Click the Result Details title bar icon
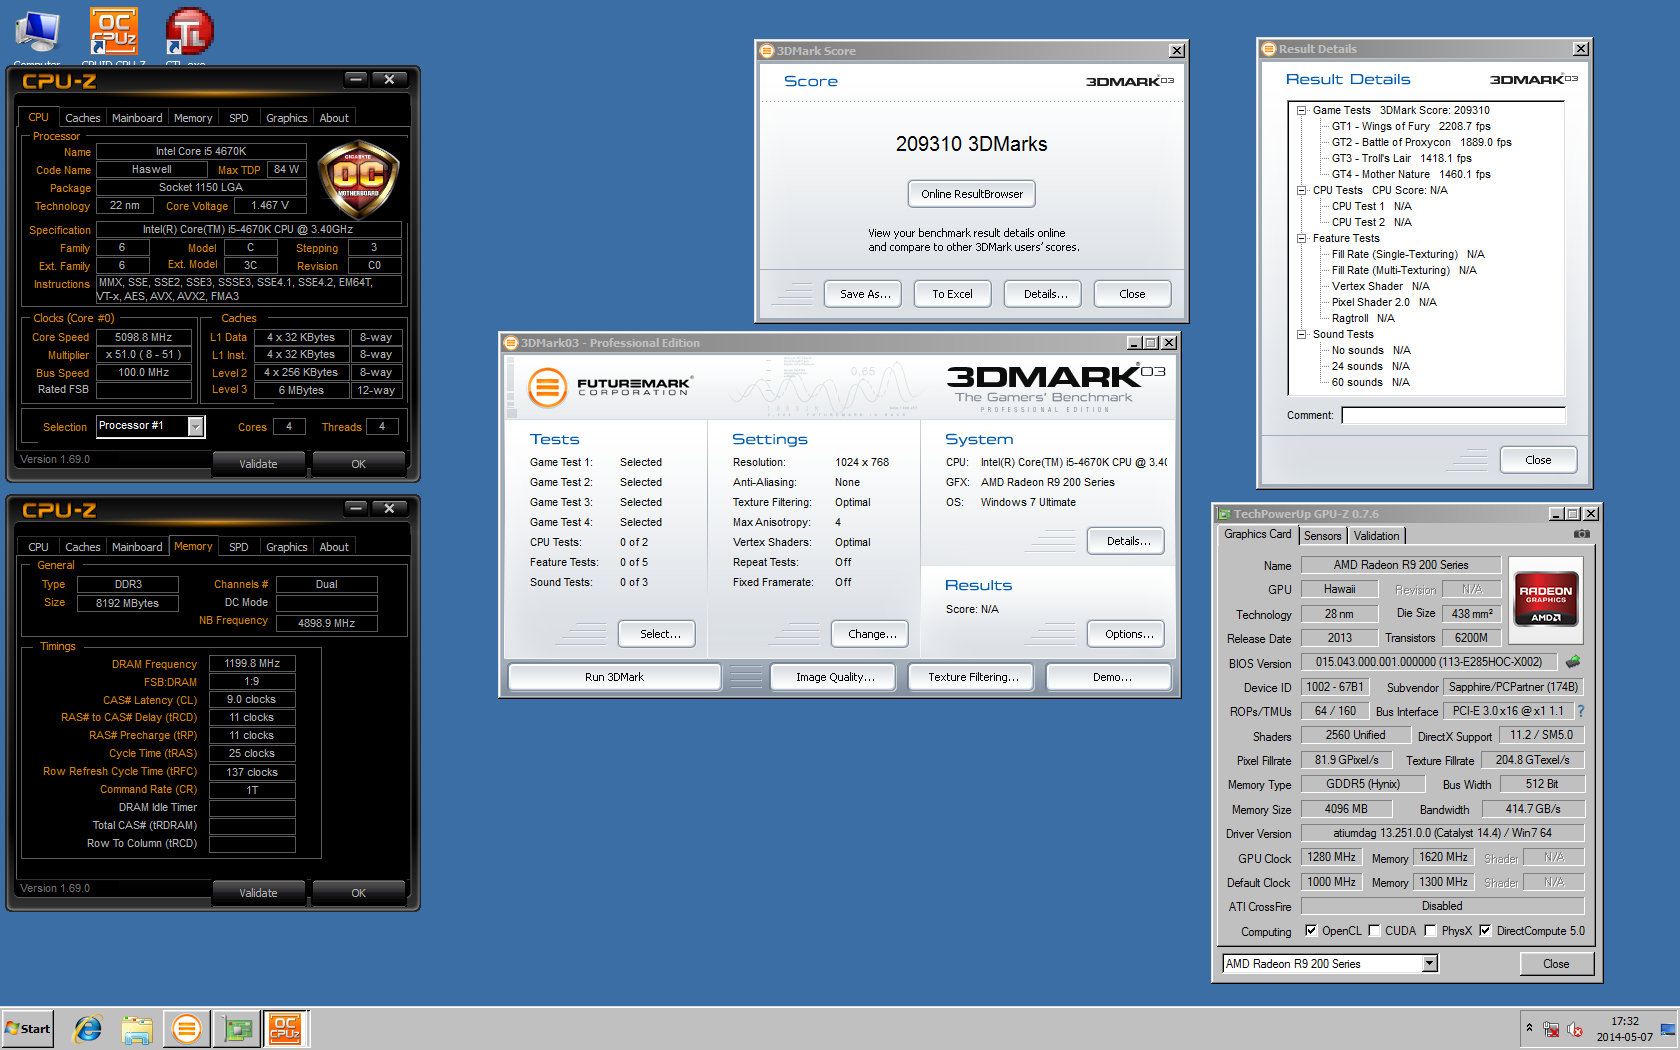The image size is (1680, 1050). coord(1269,49)
